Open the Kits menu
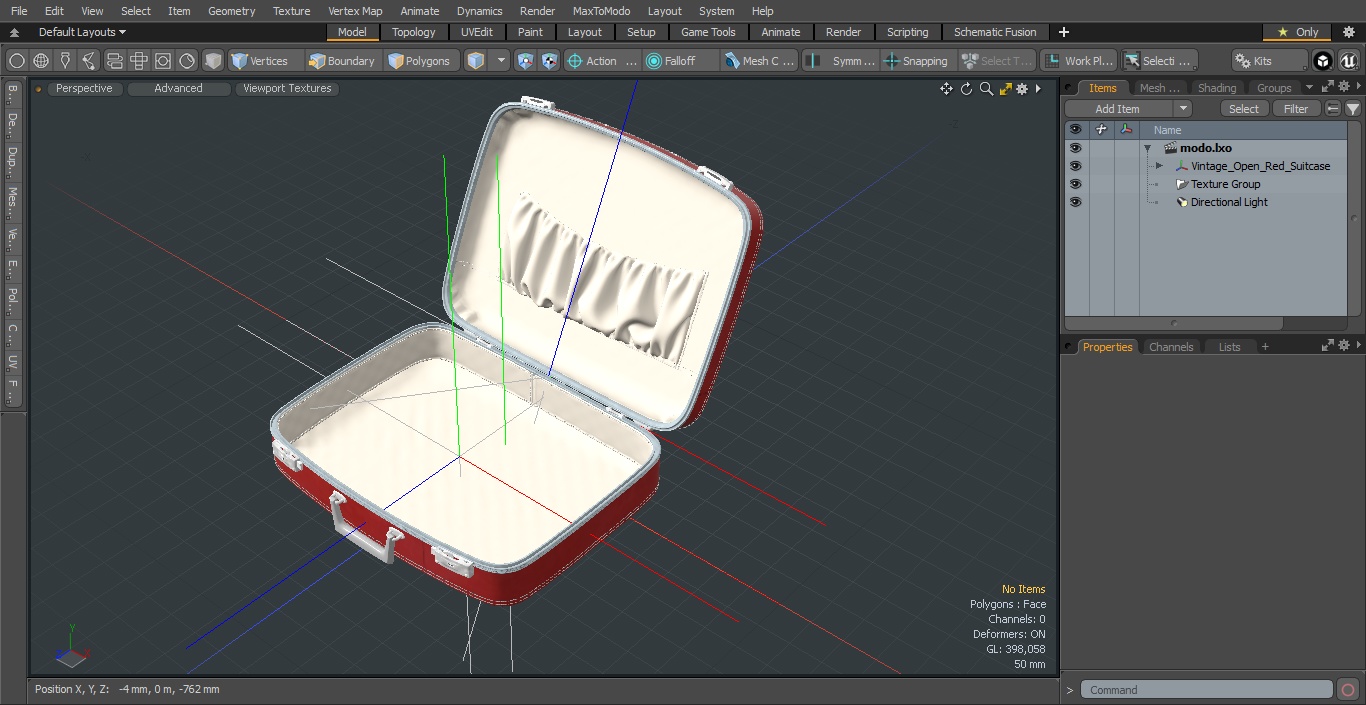Viewport: 1366px width, 705px height. coord(1268,61)
